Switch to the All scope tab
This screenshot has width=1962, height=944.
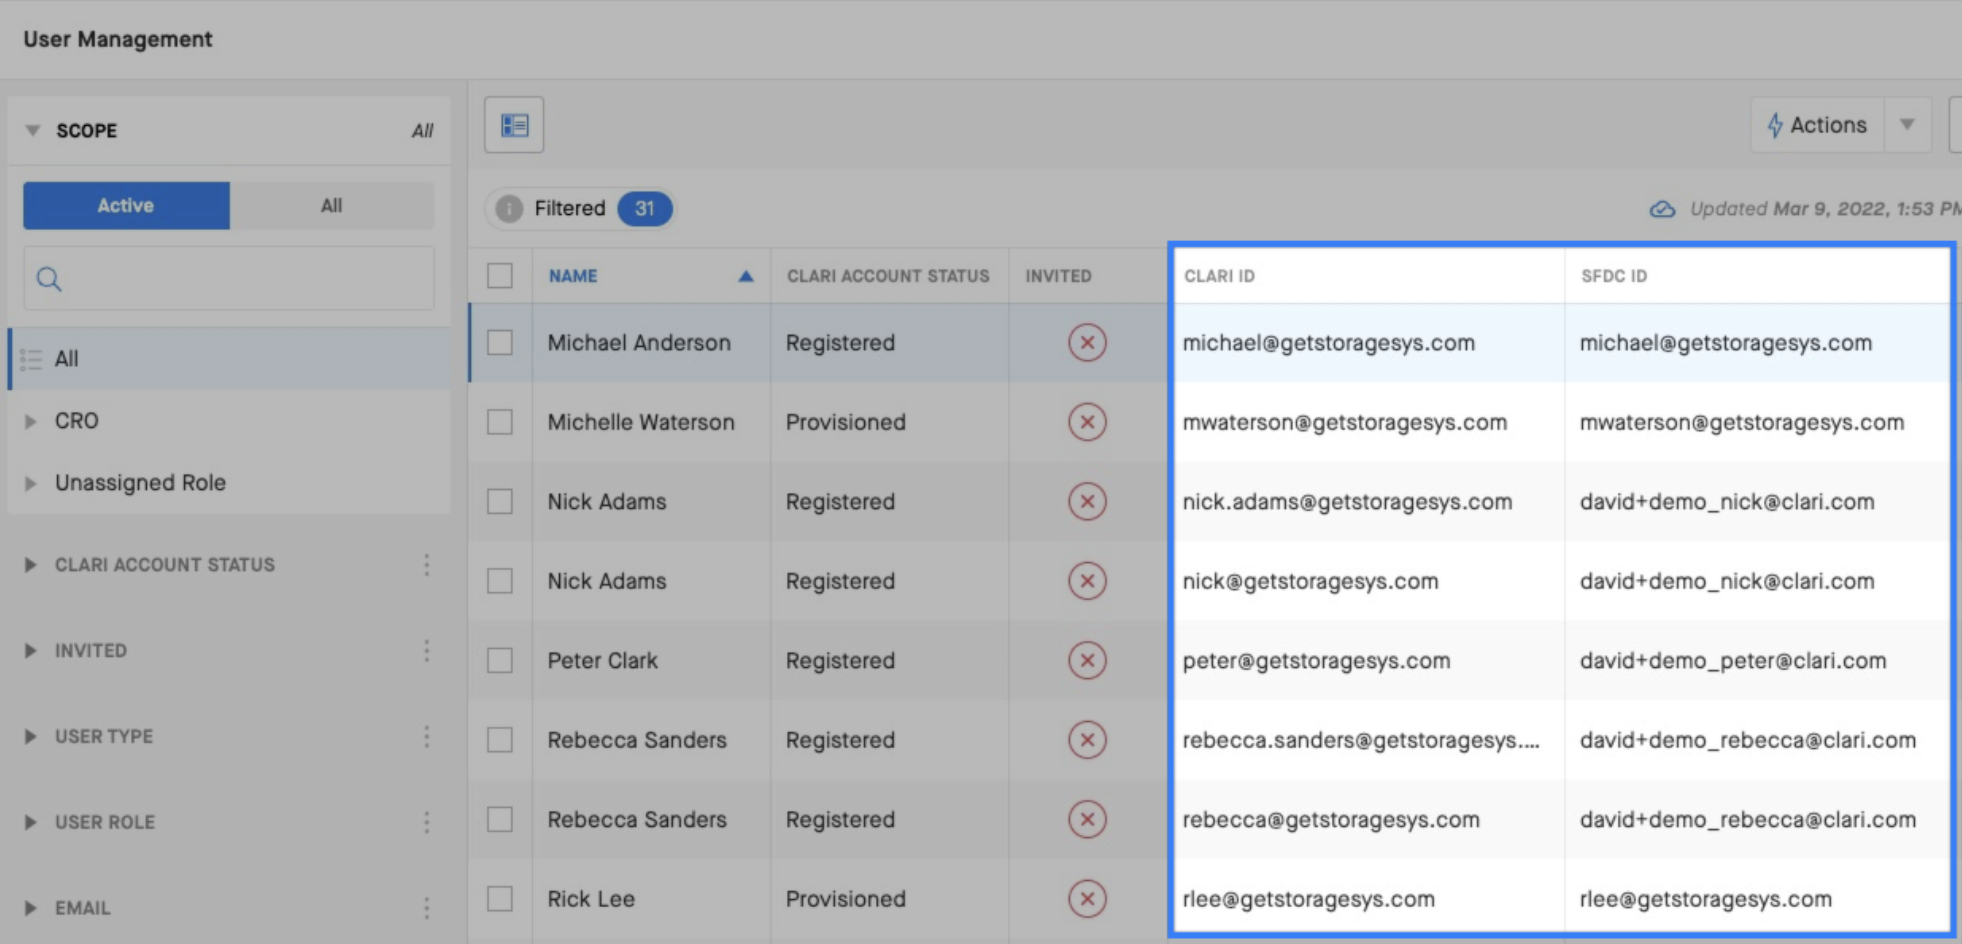pos(331,205)
